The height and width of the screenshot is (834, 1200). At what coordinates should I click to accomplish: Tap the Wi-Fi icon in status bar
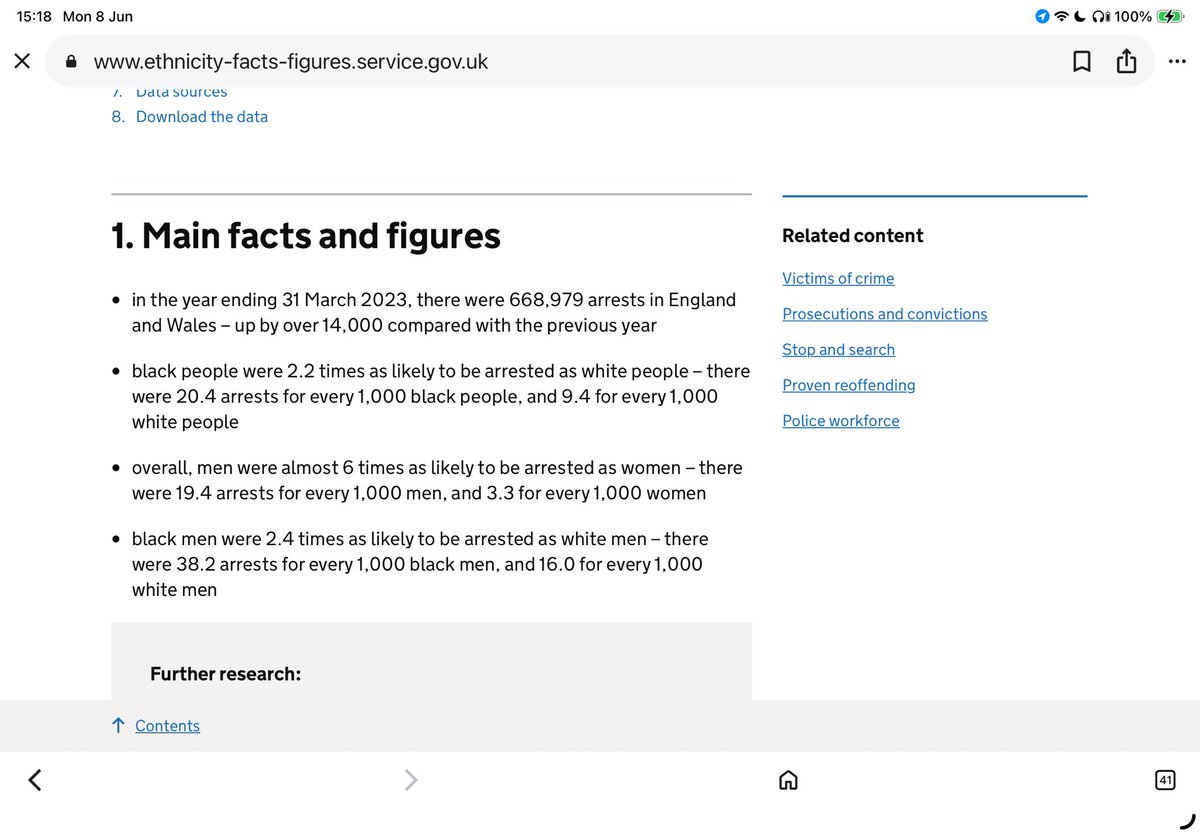1061,16
